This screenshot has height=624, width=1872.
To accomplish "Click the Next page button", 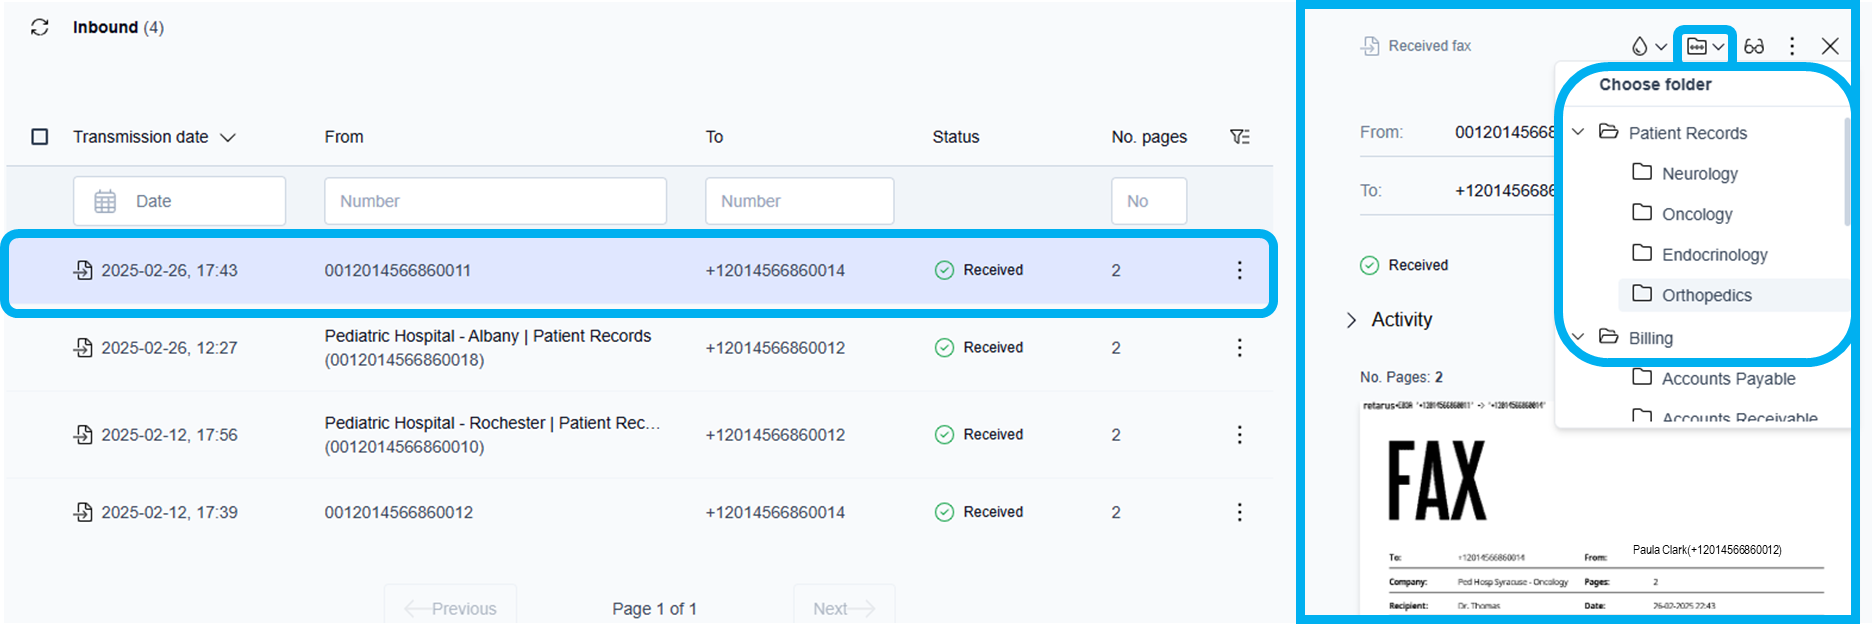I will (843, 608).
